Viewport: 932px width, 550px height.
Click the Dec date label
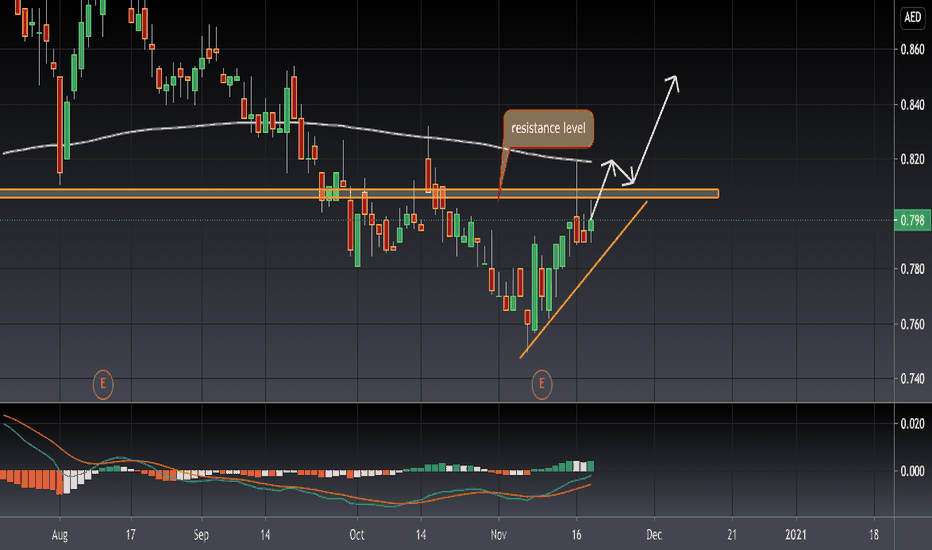[x=654, y=535]
